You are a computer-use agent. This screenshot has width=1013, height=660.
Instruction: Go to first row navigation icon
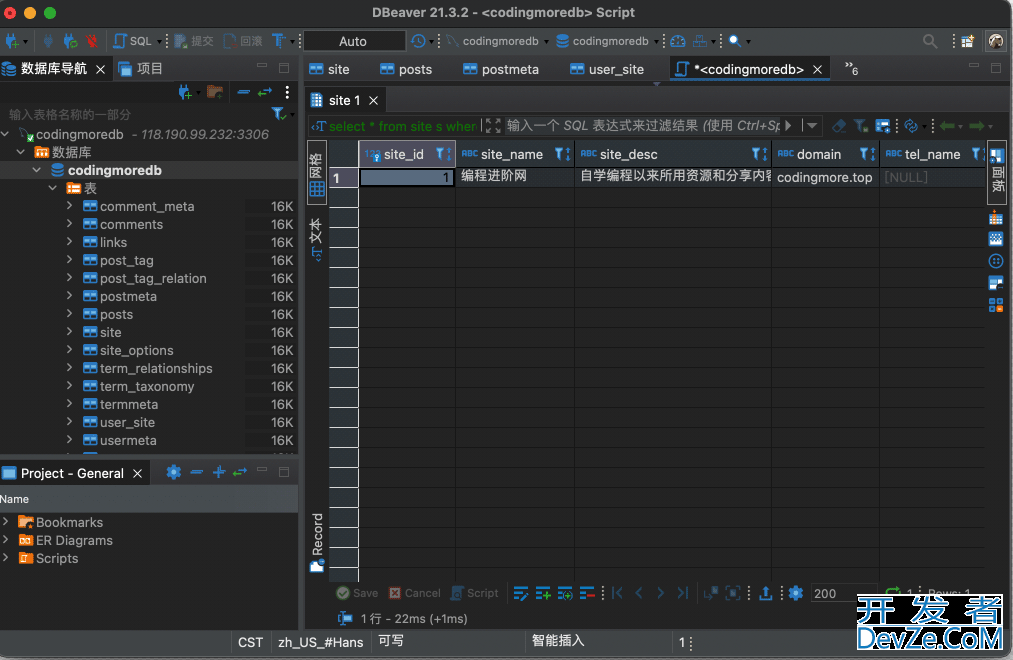tap(617, 593)
